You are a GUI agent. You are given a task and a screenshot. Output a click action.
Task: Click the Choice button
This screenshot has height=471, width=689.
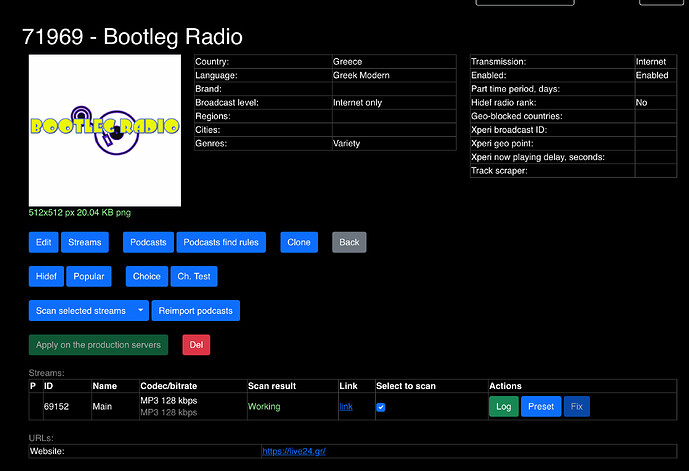[x=146, y=276]
